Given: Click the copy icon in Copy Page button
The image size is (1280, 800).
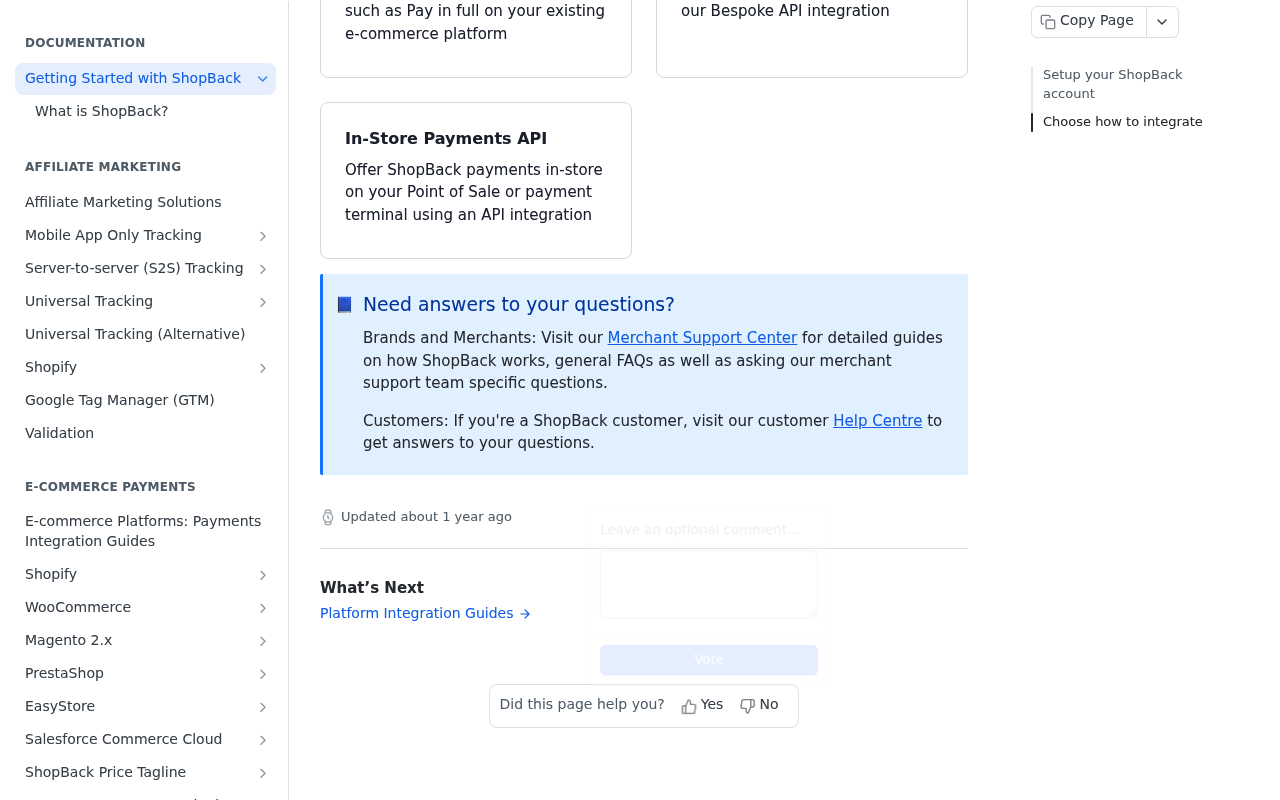Looking at the screenshot, I should [x=1048, y=22].
